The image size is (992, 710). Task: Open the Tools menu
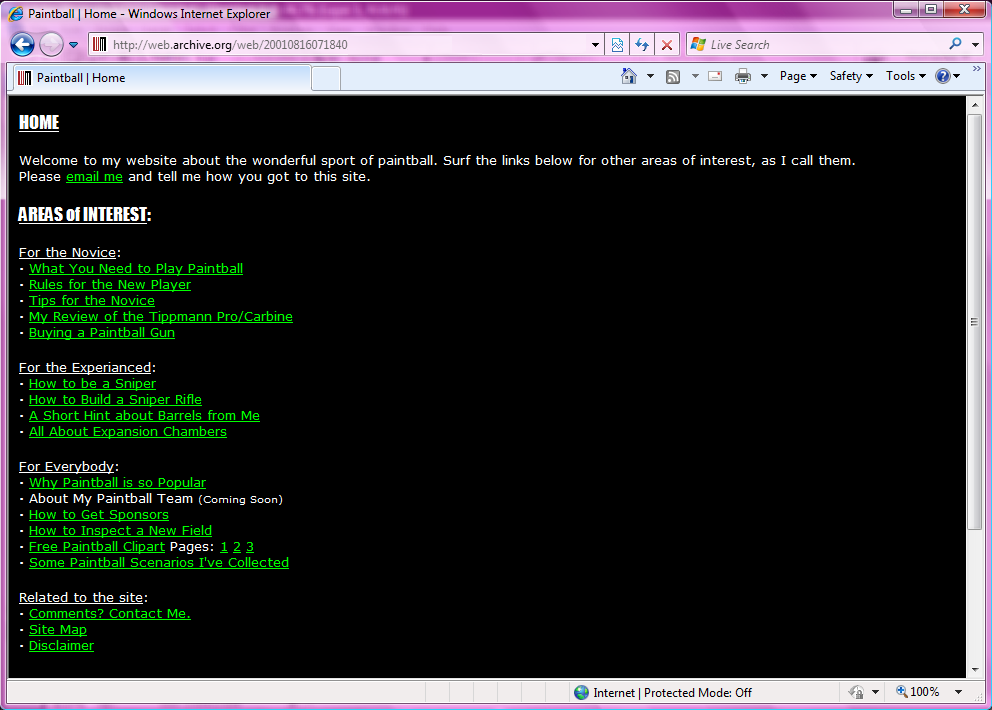click(x=905, y=76)
